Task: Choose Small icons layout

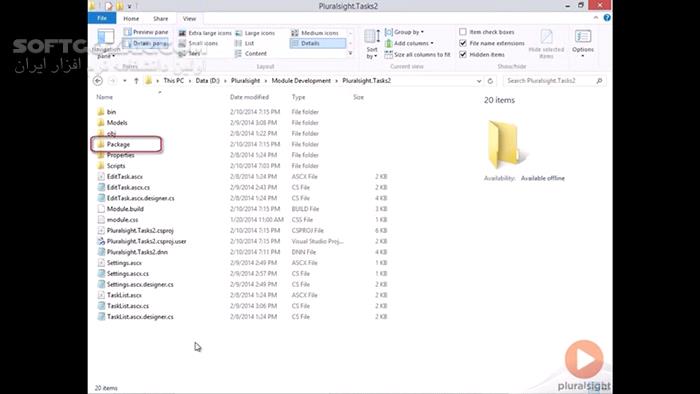Action: pyautogui.click(x=198, y=43)
